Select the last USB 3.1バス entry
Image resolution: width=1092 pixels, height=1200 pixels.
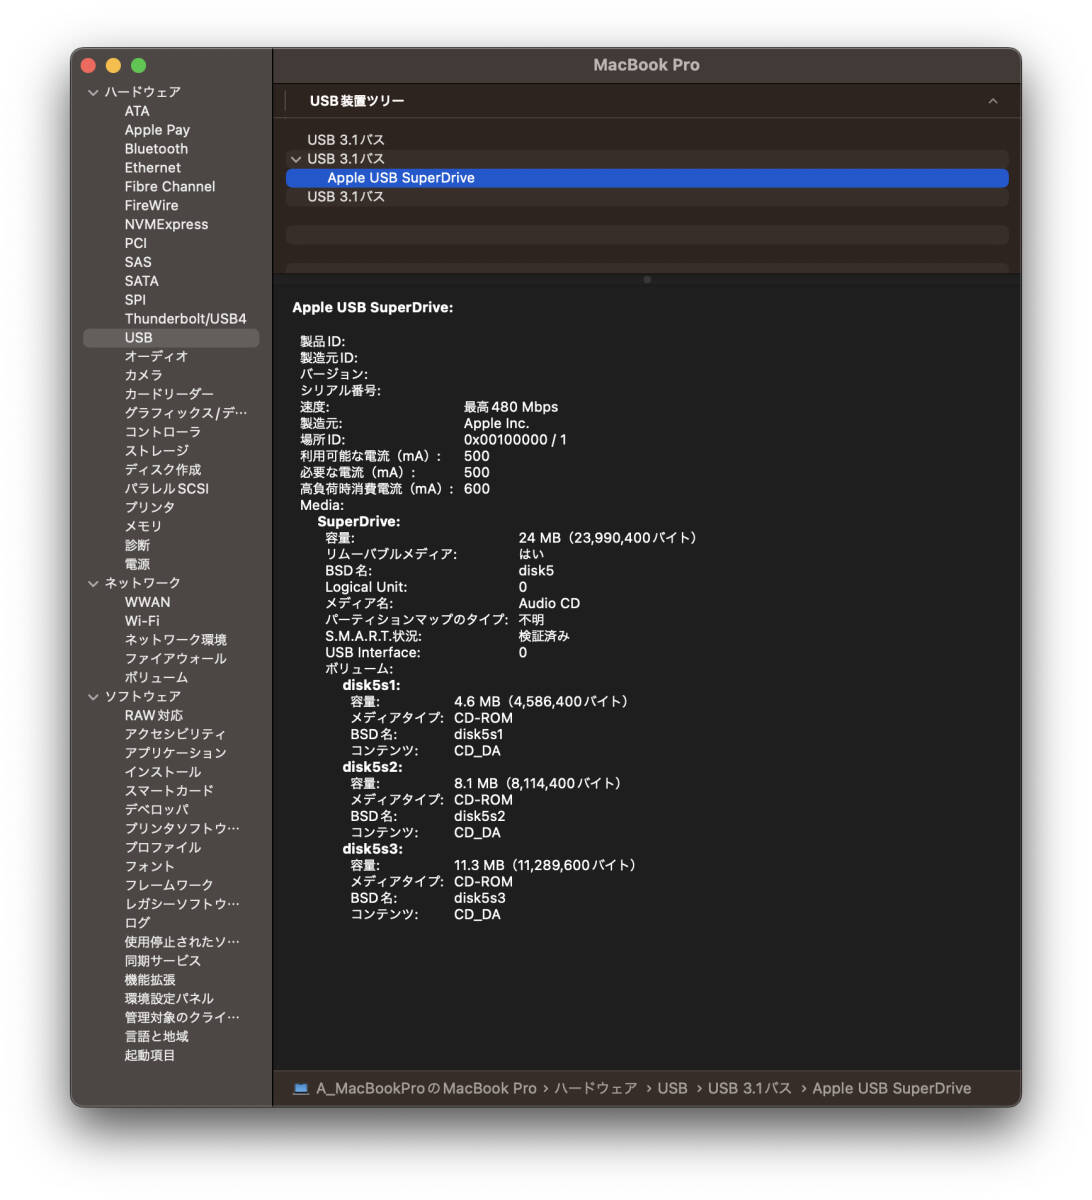[x=647, y=197]
